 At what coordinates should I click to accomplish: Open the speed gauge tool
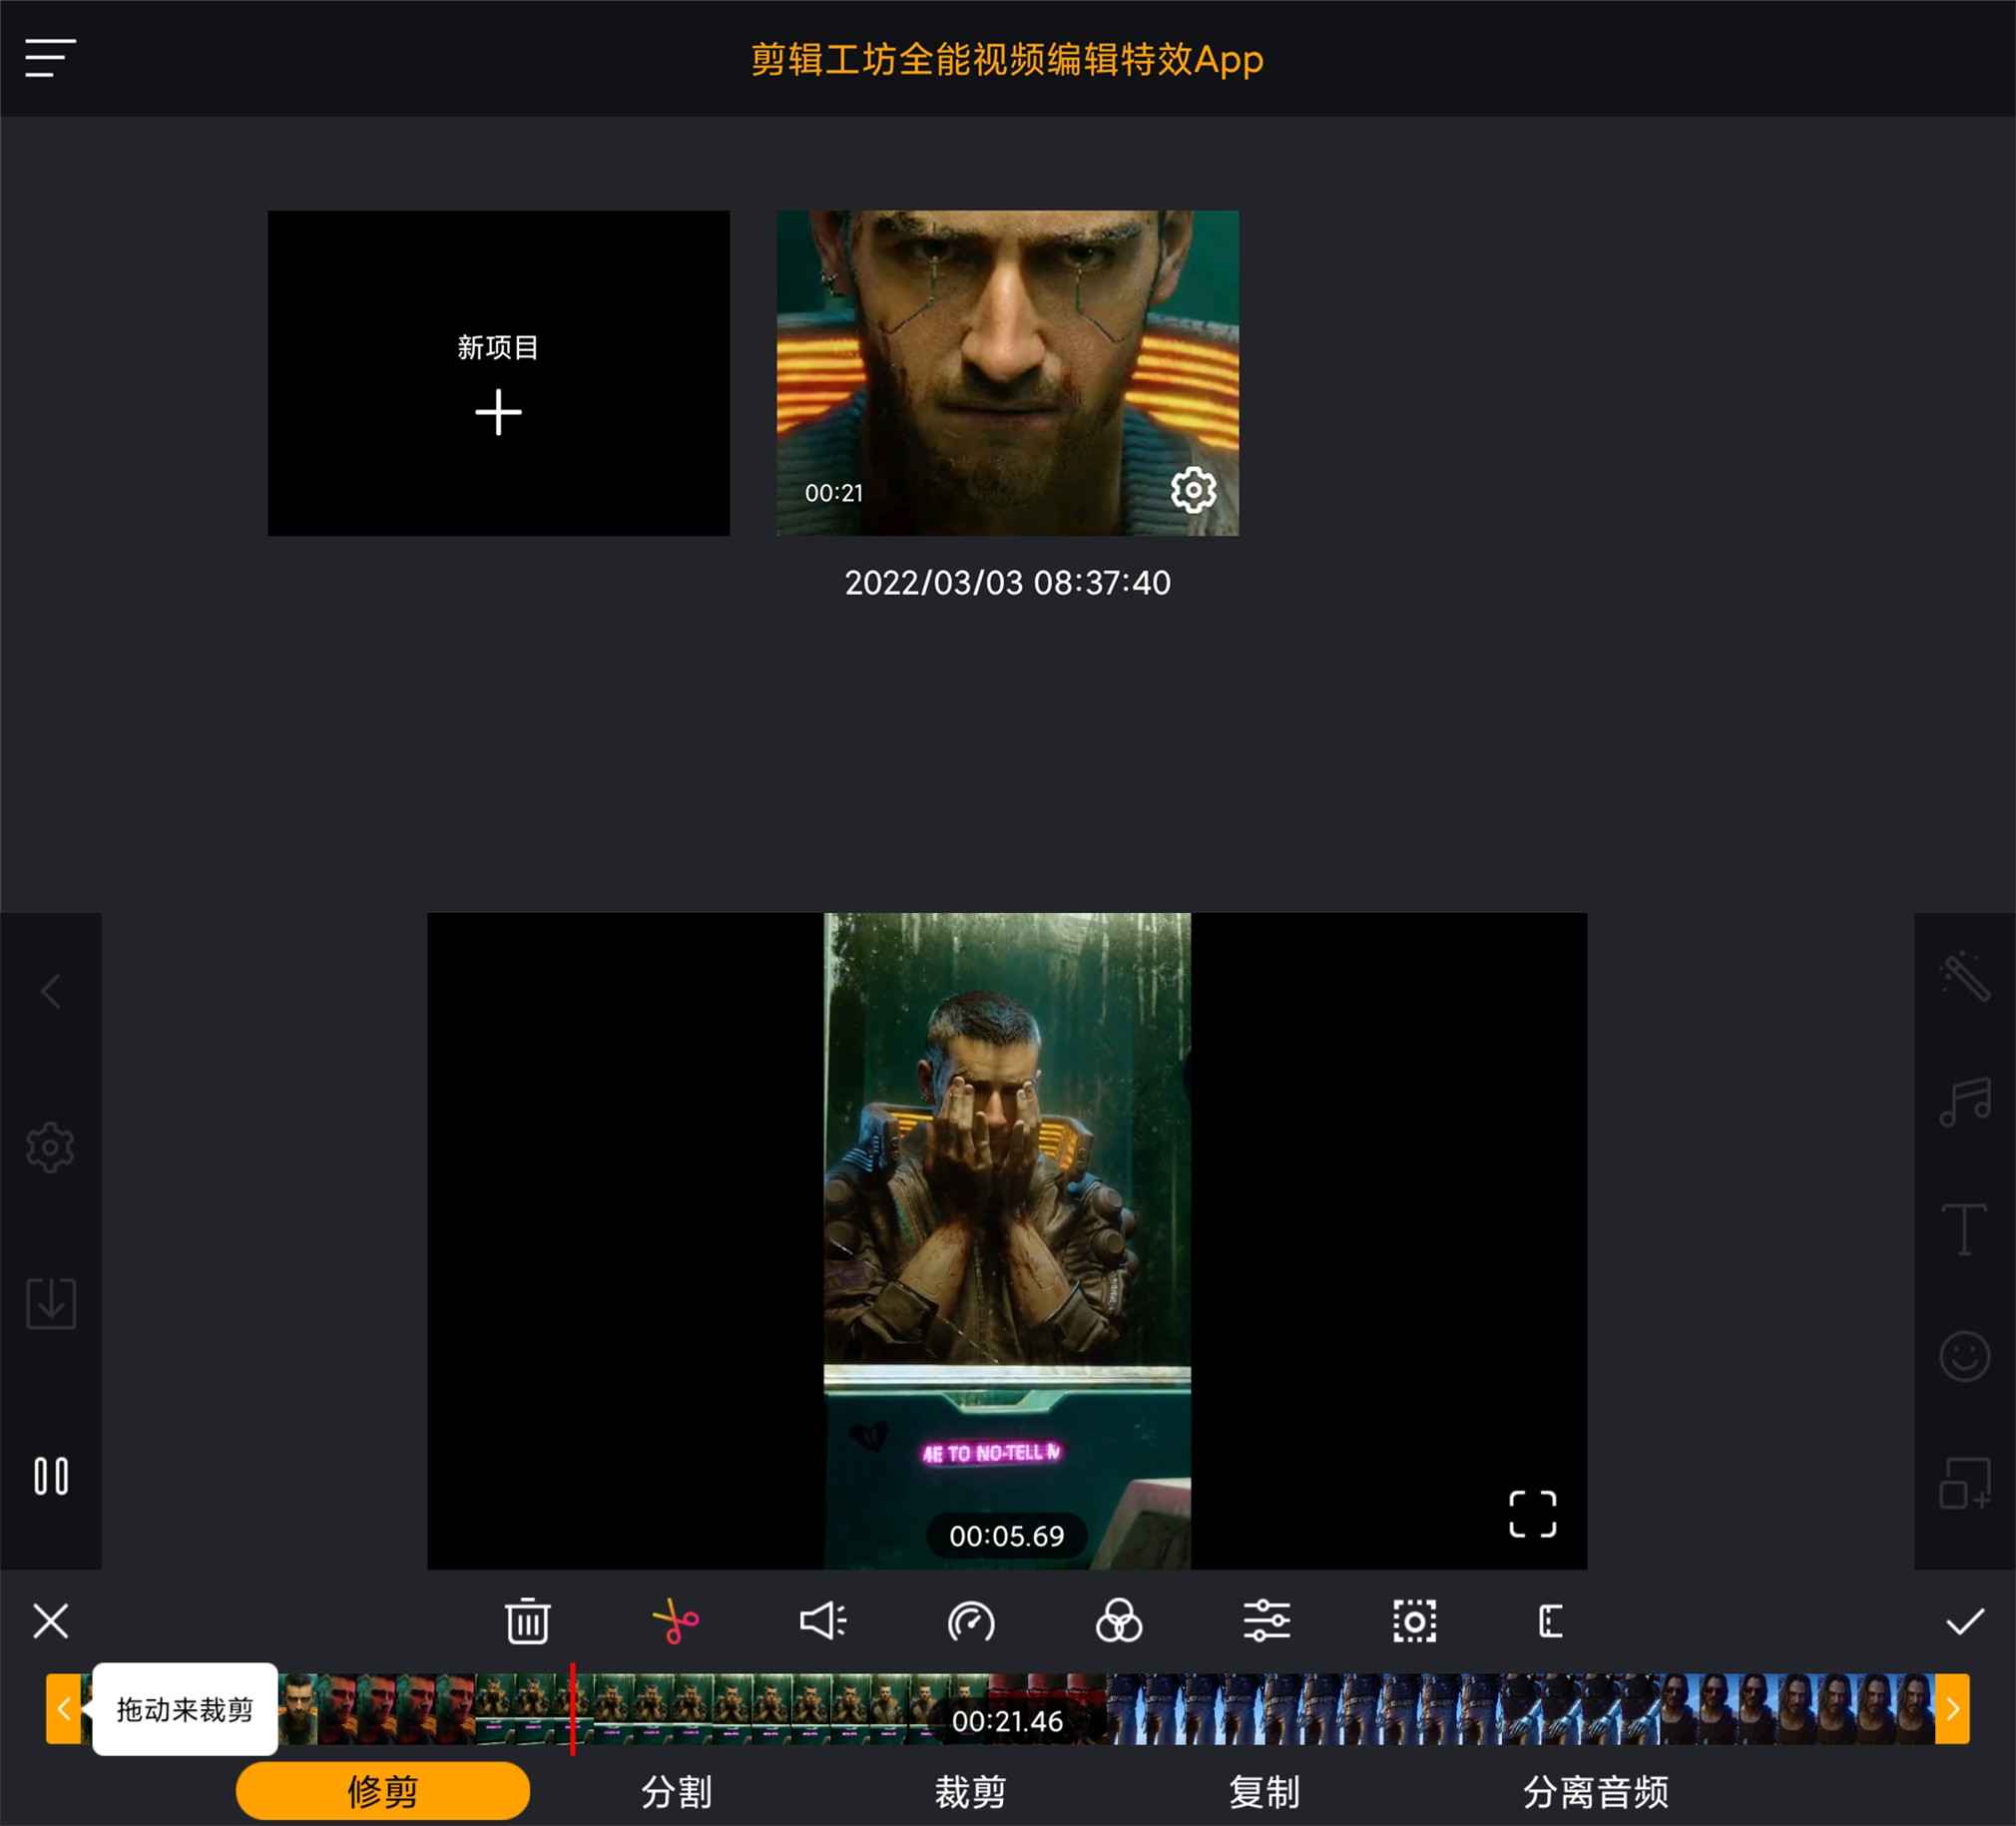[x=971, y=1621]
